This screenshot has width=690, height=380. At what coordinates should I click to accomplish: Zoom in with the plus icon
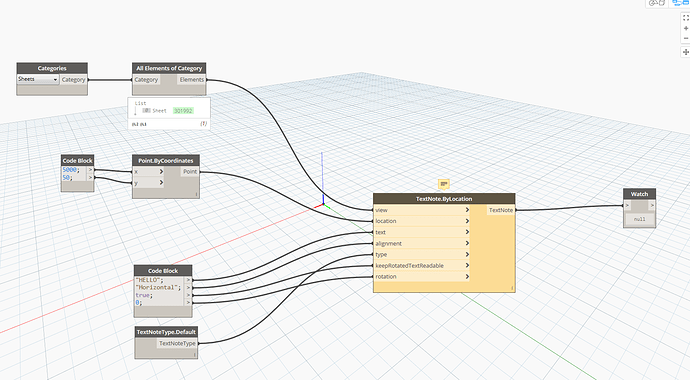686,28
